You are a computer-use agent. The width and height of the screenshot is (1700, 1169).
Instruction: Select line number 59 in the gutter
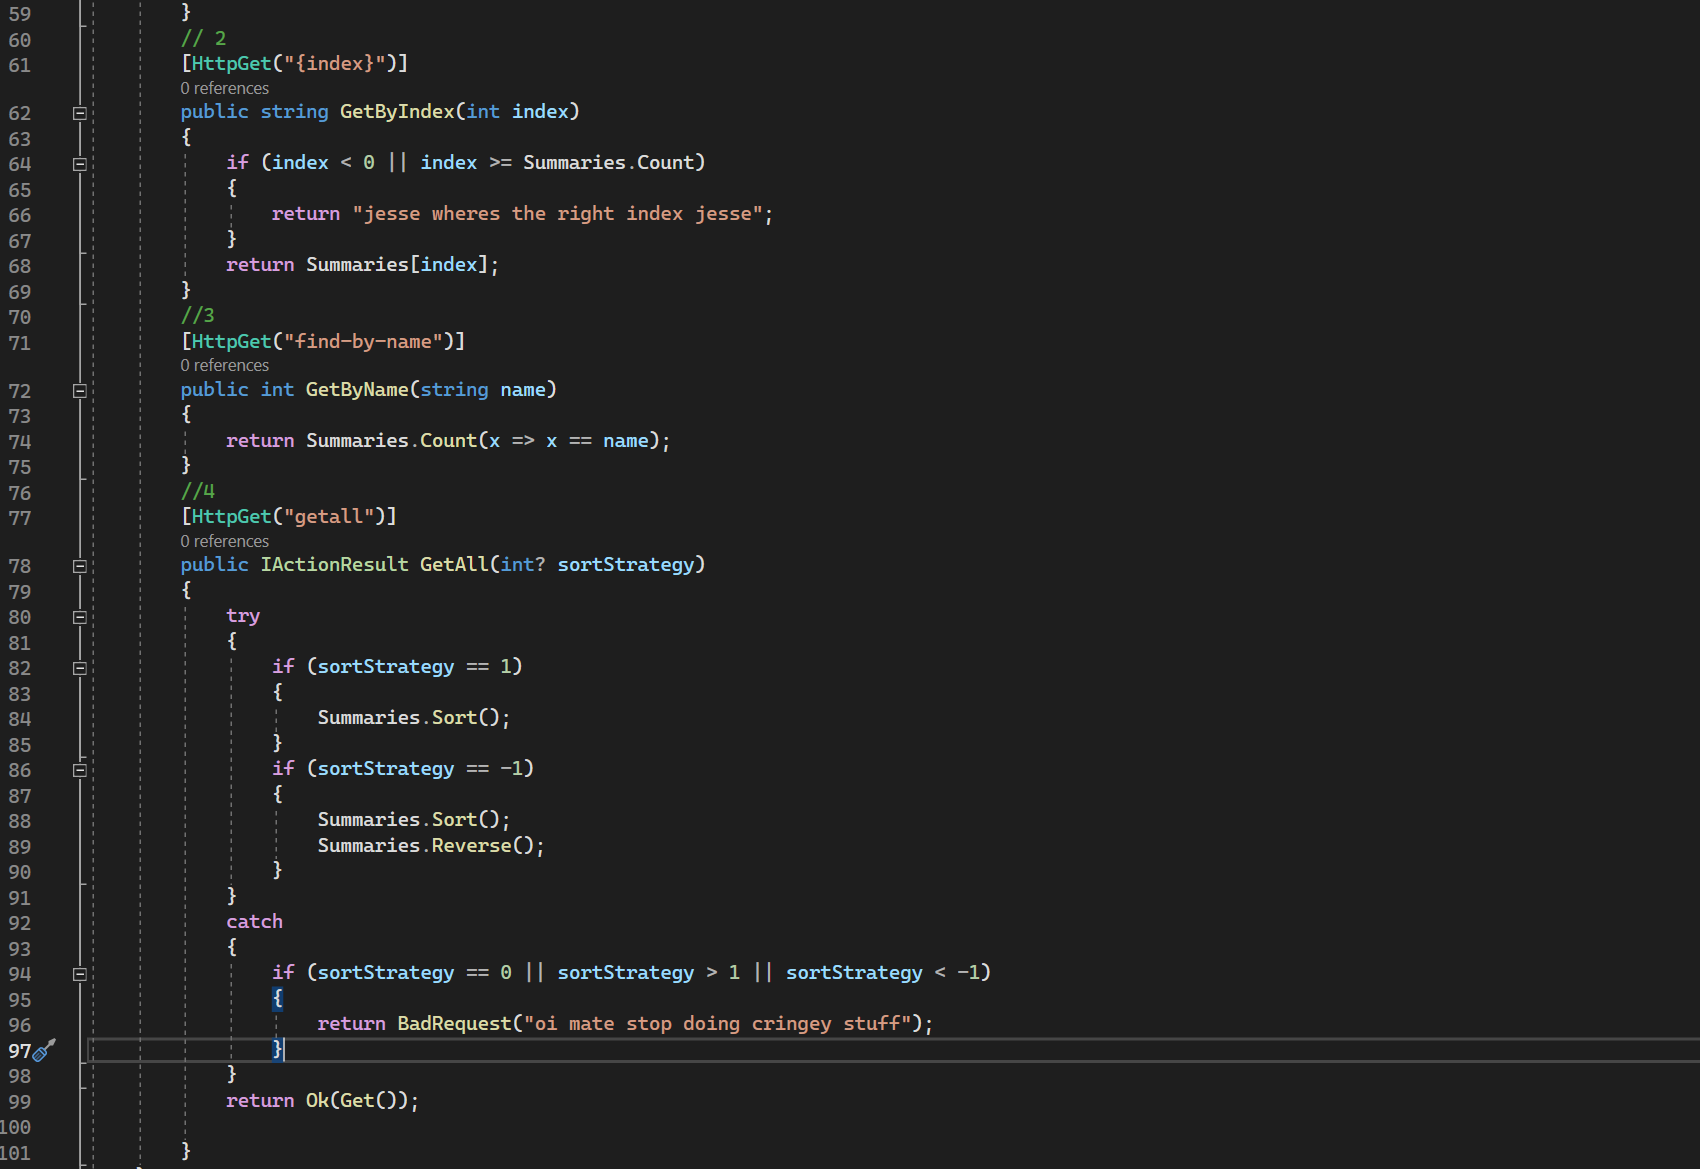click(x=18, y=13)
